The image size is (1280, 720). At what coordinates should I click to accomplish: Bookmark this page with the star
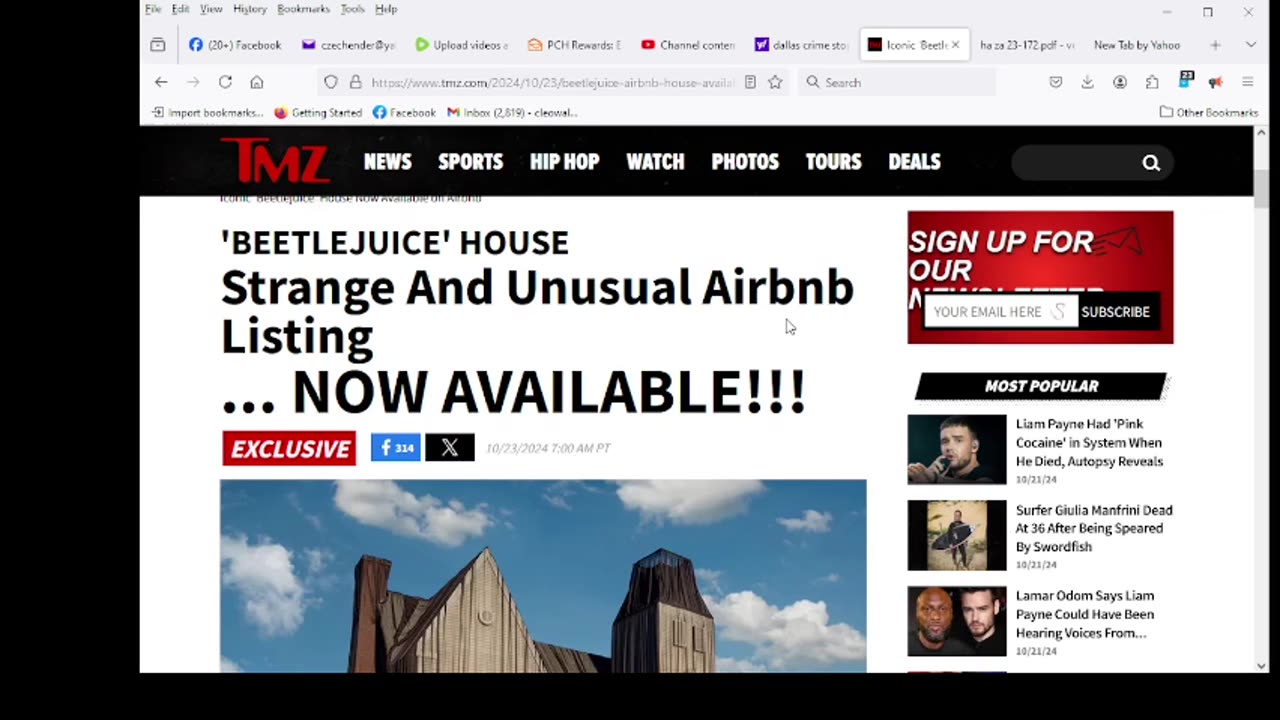tap(775, 82)
